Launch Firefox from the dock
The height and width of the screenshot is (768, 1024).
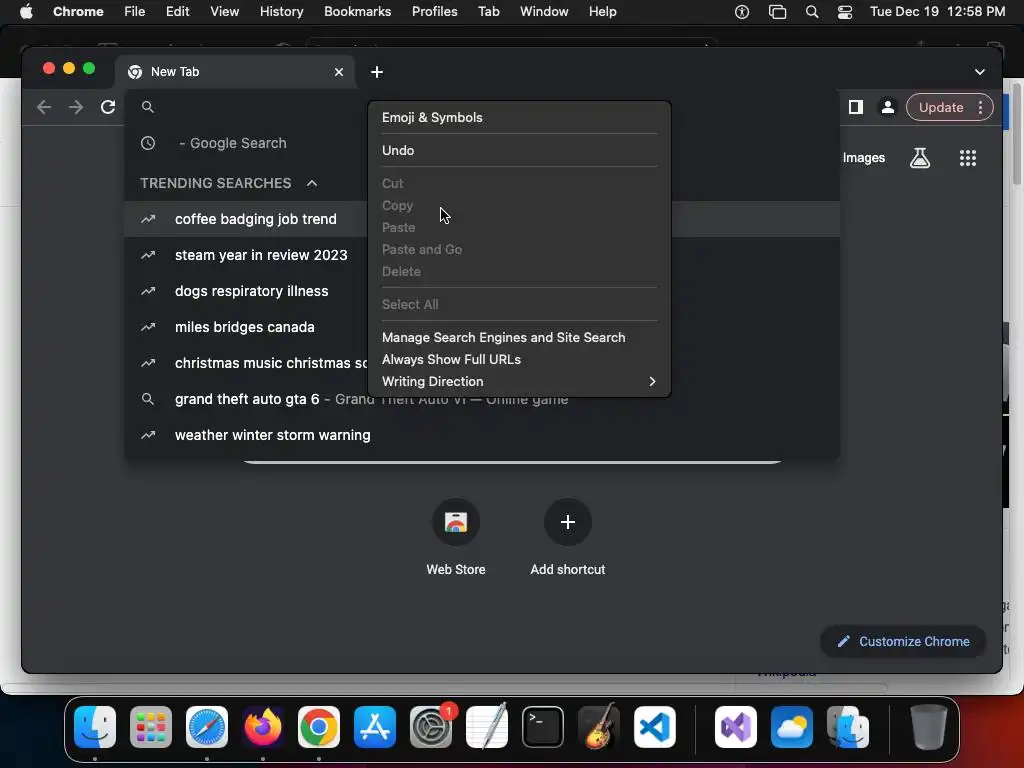point(263,727)
